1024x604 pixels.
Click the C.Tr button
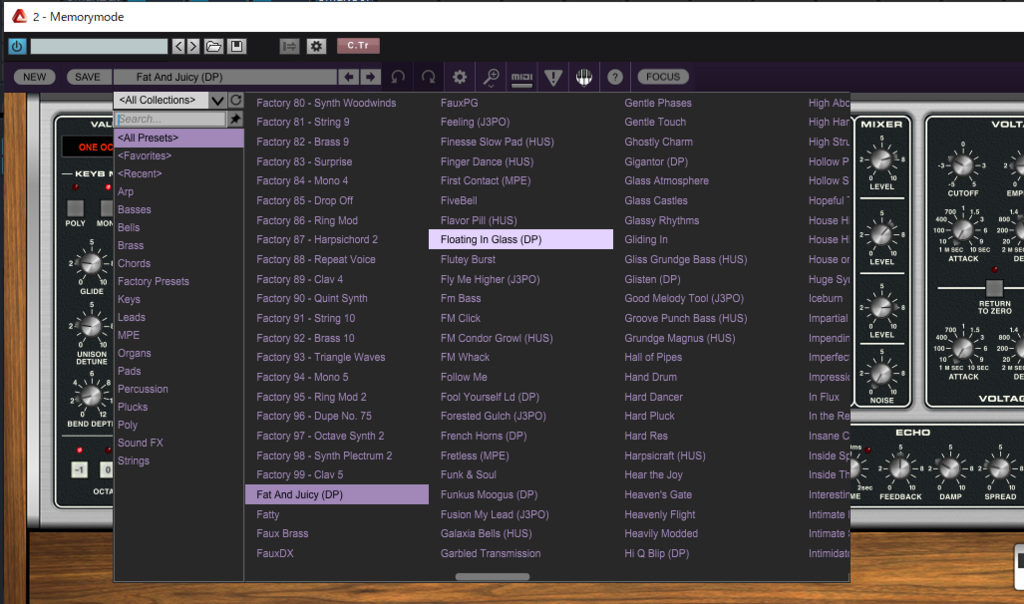[358, 46]
